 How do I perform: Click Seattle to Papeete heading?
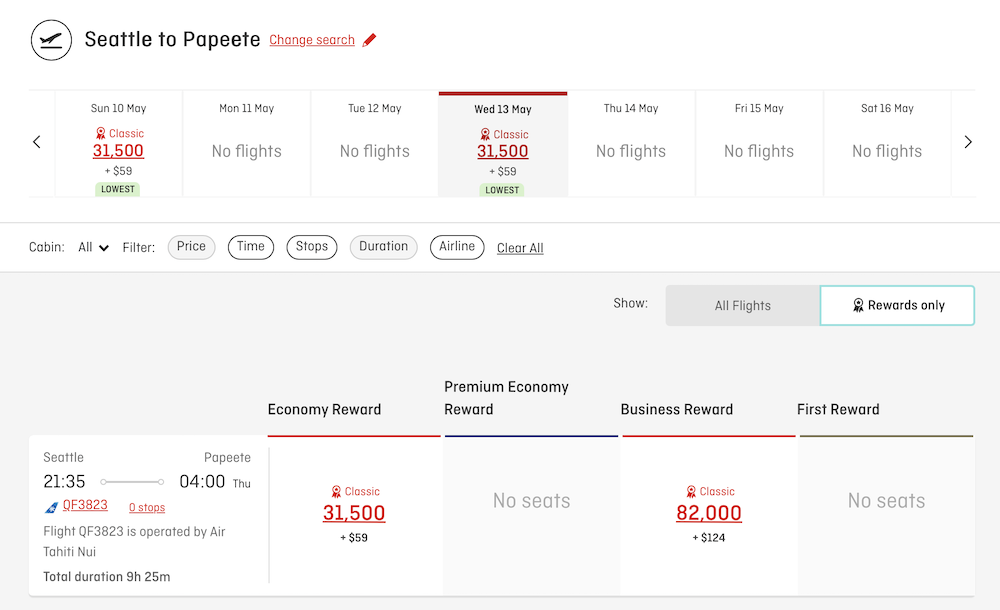172,40
